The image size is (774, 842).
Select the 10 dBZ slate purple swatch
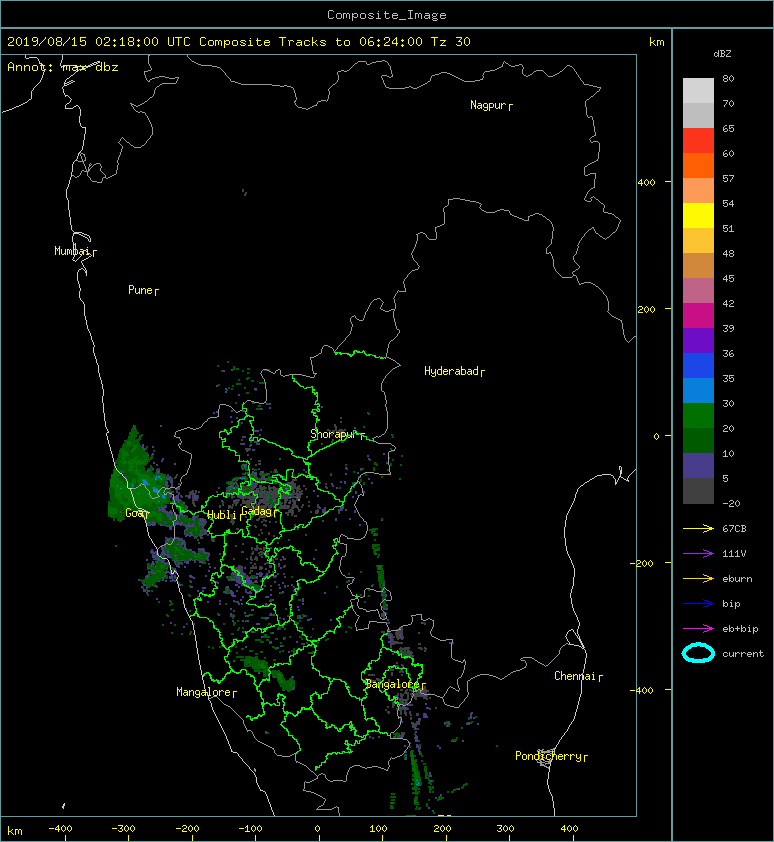[698, 466]
